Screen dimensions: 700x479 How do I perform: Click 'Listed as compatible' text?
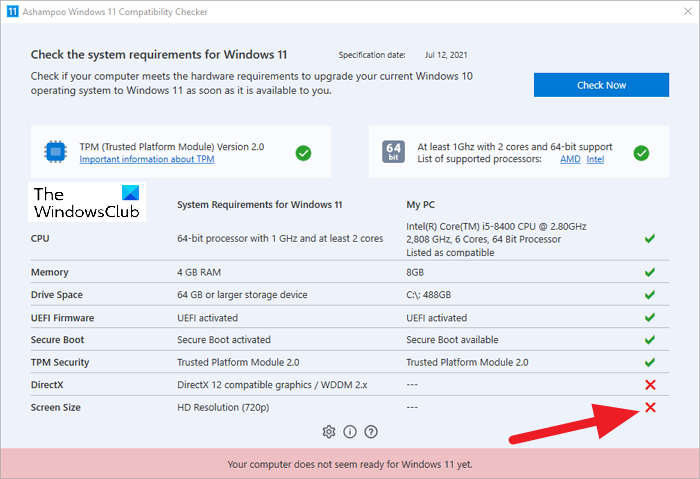coord(450,253)
